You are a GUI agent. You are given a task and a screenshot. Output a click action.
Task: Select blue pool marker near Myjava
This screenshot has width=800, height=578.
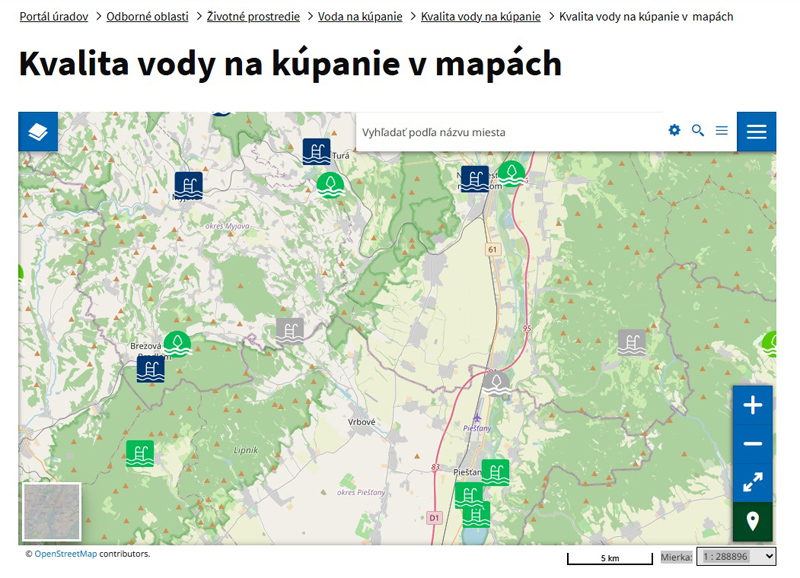click(188, 185)
